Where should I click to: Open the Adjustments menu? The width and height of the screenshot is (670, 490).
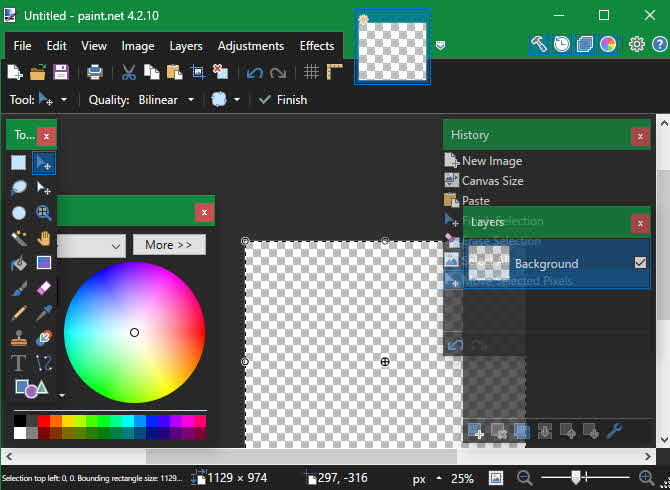coord(251,46)
